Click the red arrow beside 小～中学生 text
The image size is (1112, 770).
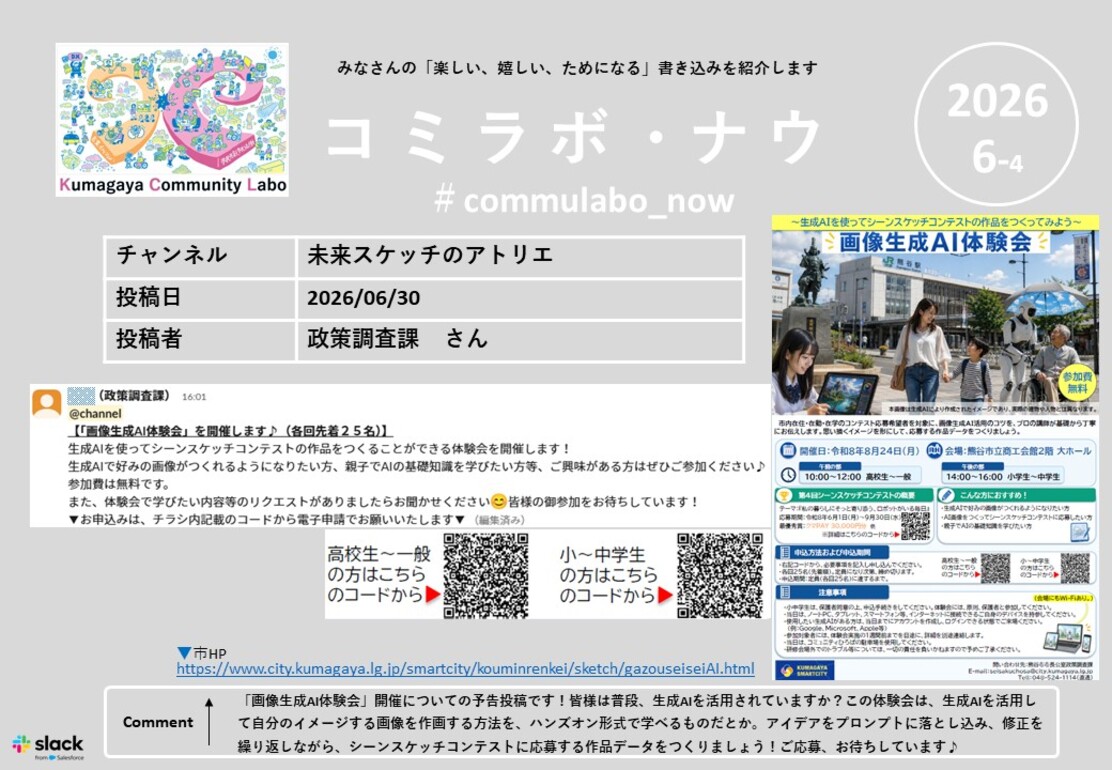pyautogui.click(x=665, y=595)
